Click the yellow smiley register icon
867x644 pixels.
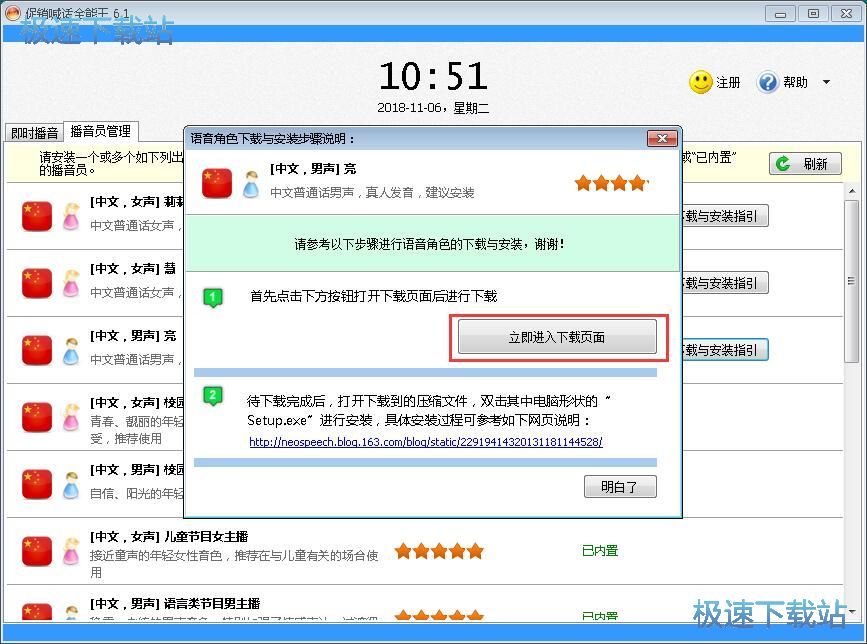click(700, 82)
